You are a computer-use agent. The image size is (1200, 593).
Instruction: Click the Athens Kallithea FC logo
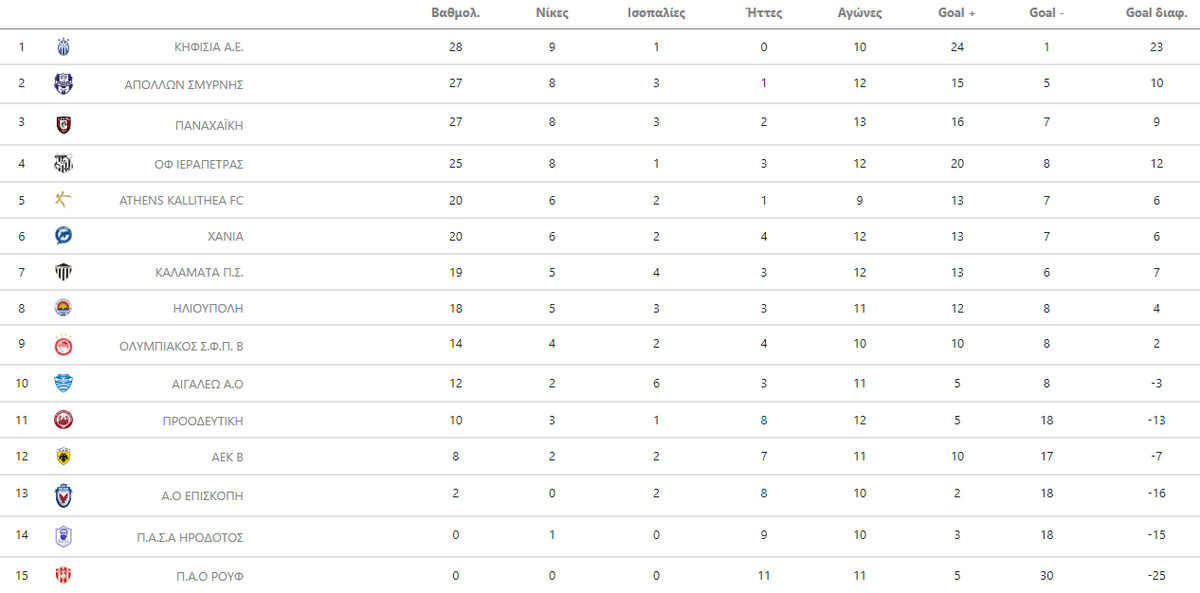[x=63, y=200]
